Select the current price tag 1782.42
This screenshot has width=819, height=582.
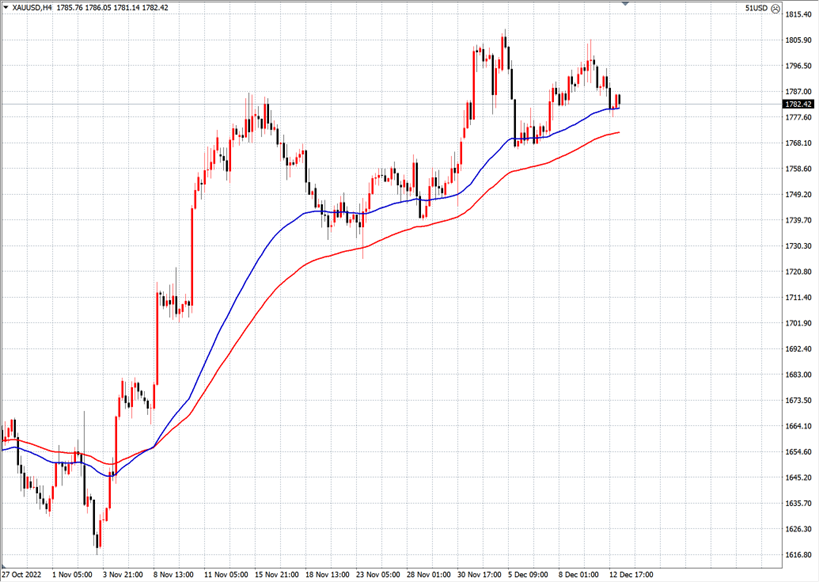coord(799,104)
